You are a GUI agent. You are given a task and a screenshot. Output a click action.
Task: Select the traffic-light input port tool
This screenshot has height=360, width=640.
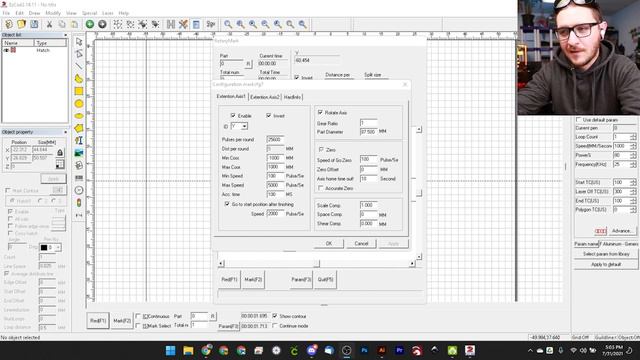[x=79, y=203]
